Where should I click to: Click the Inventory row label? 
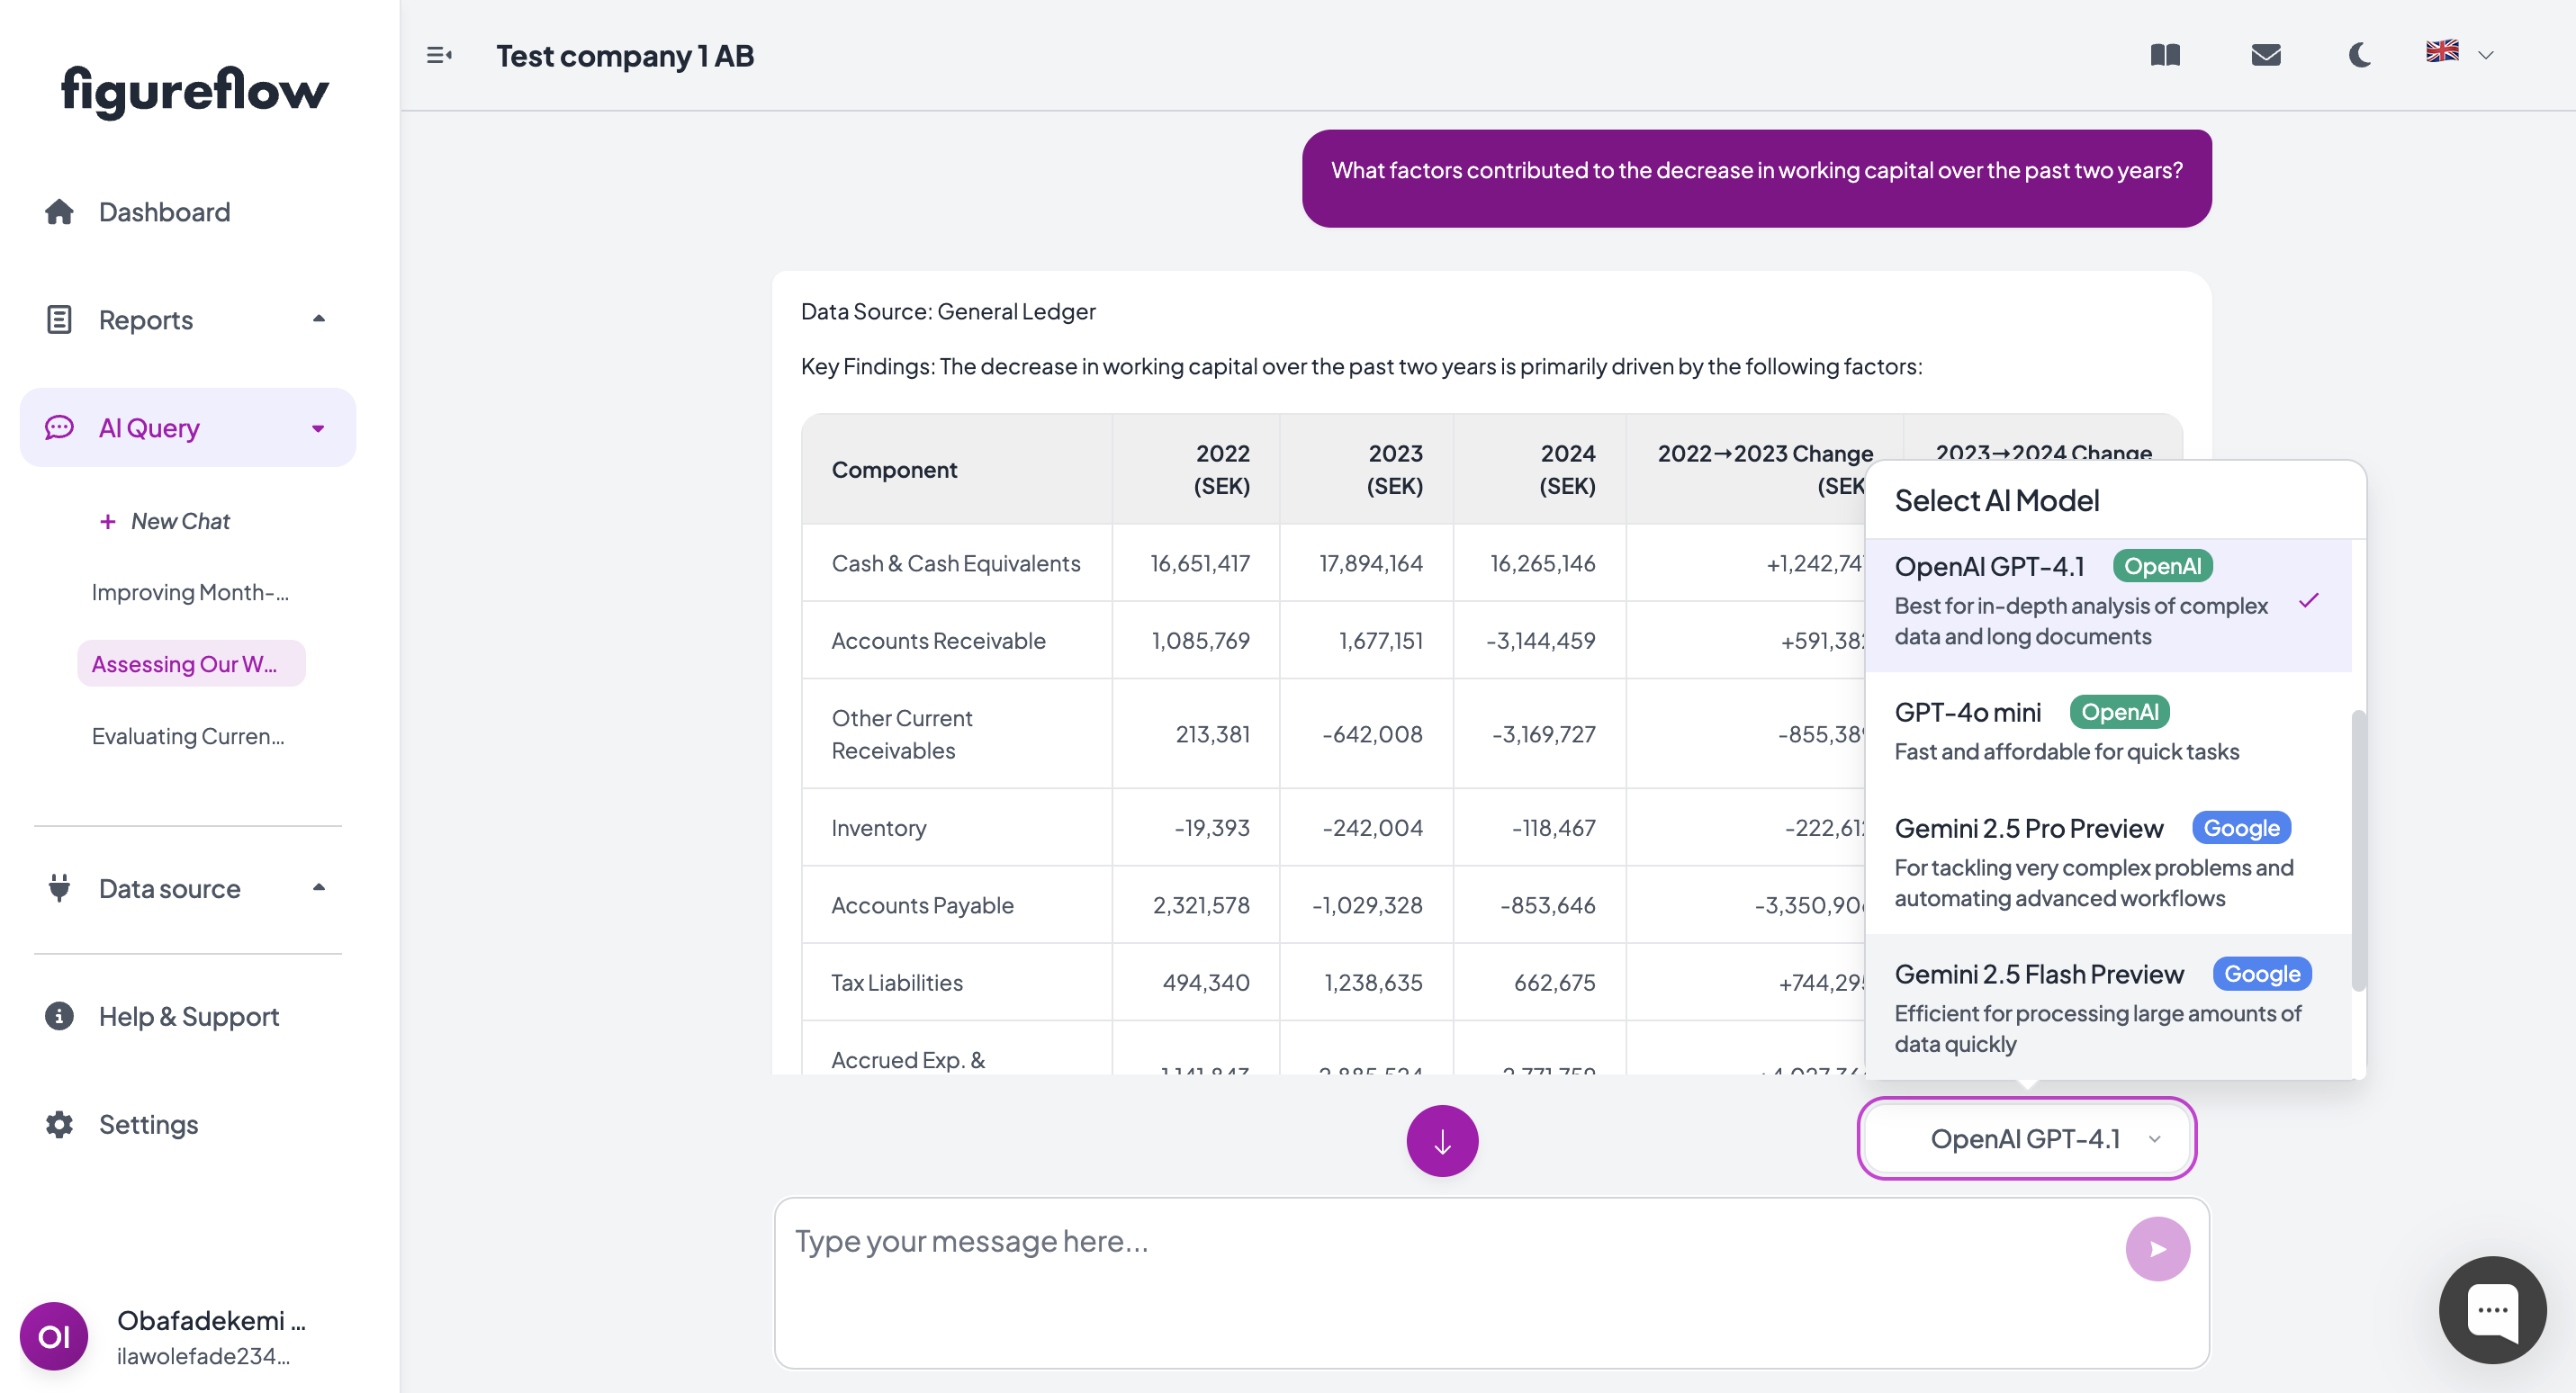tap(878, 827)
